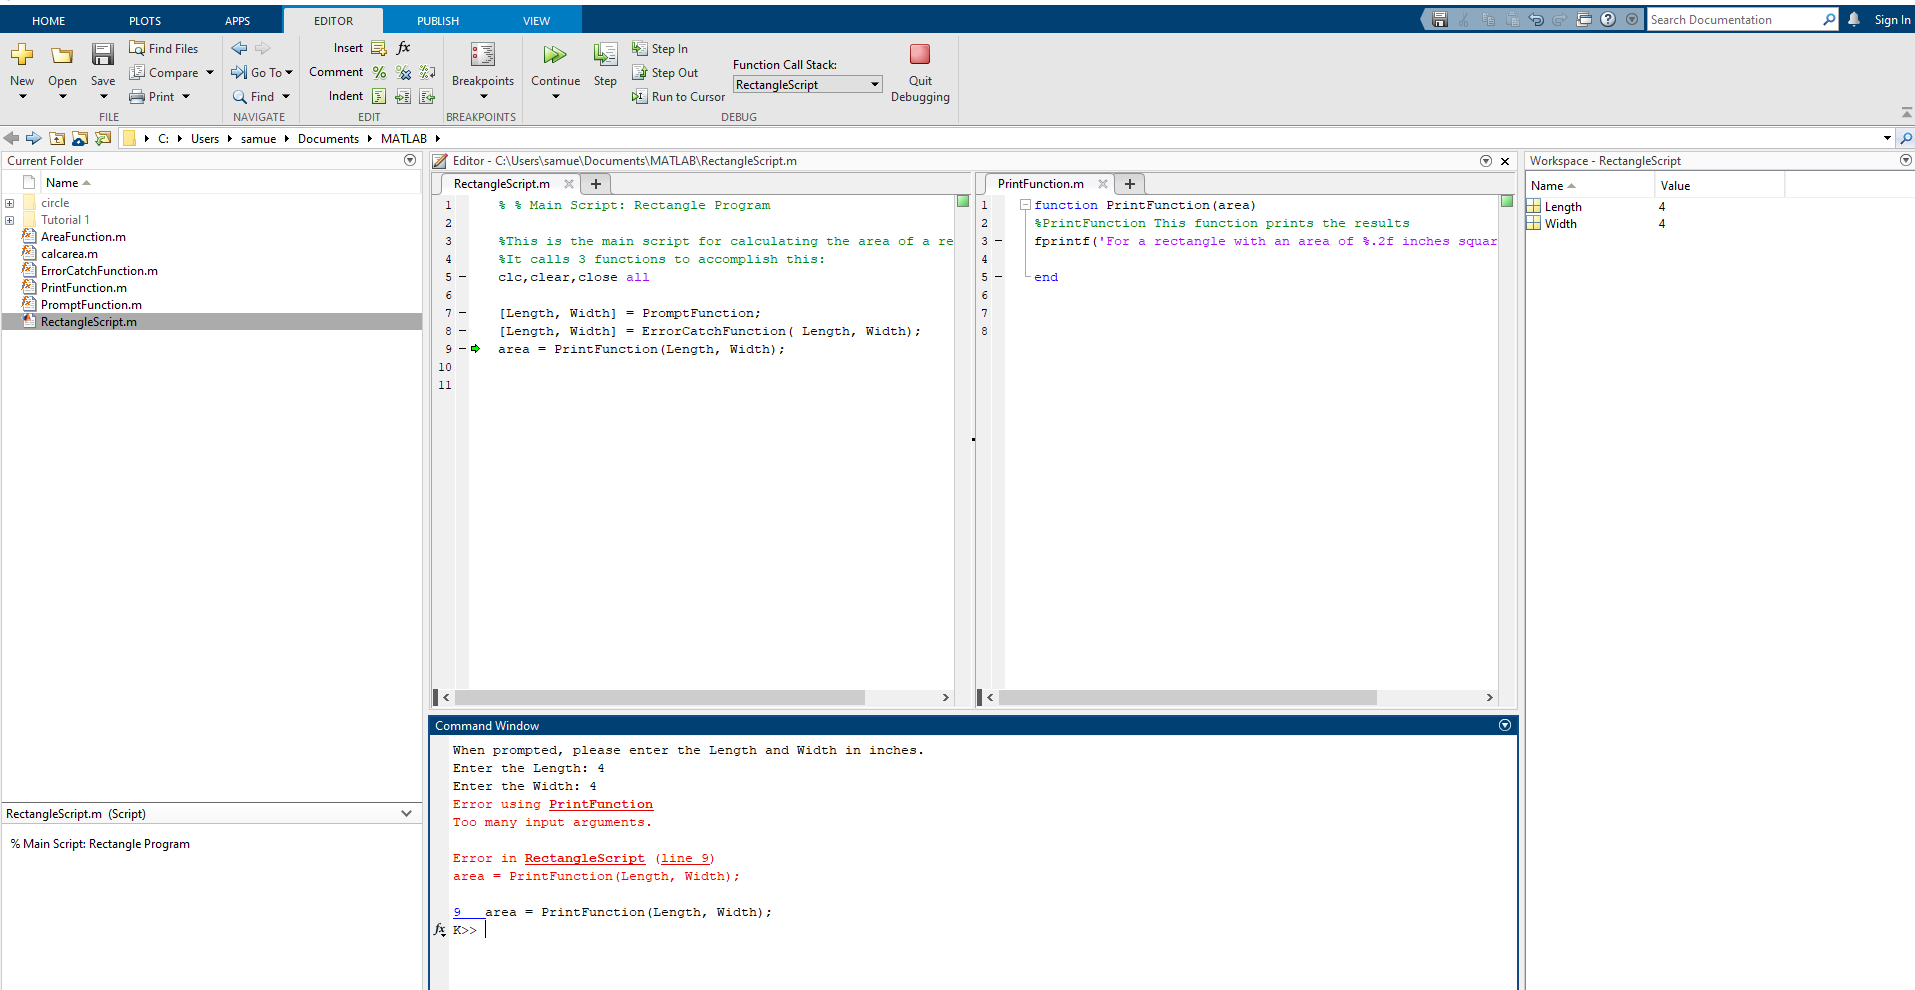The height and width of the screenshot is (990, 1915).
Task: Open the Function Call Stack dropdown
Action: point(807,85)
